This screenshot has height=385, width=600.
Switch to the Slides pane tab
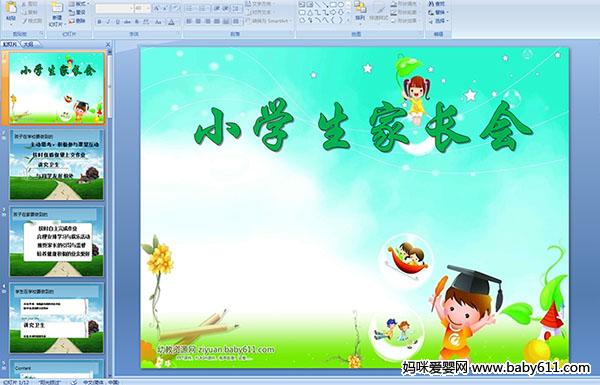point(10,44)
